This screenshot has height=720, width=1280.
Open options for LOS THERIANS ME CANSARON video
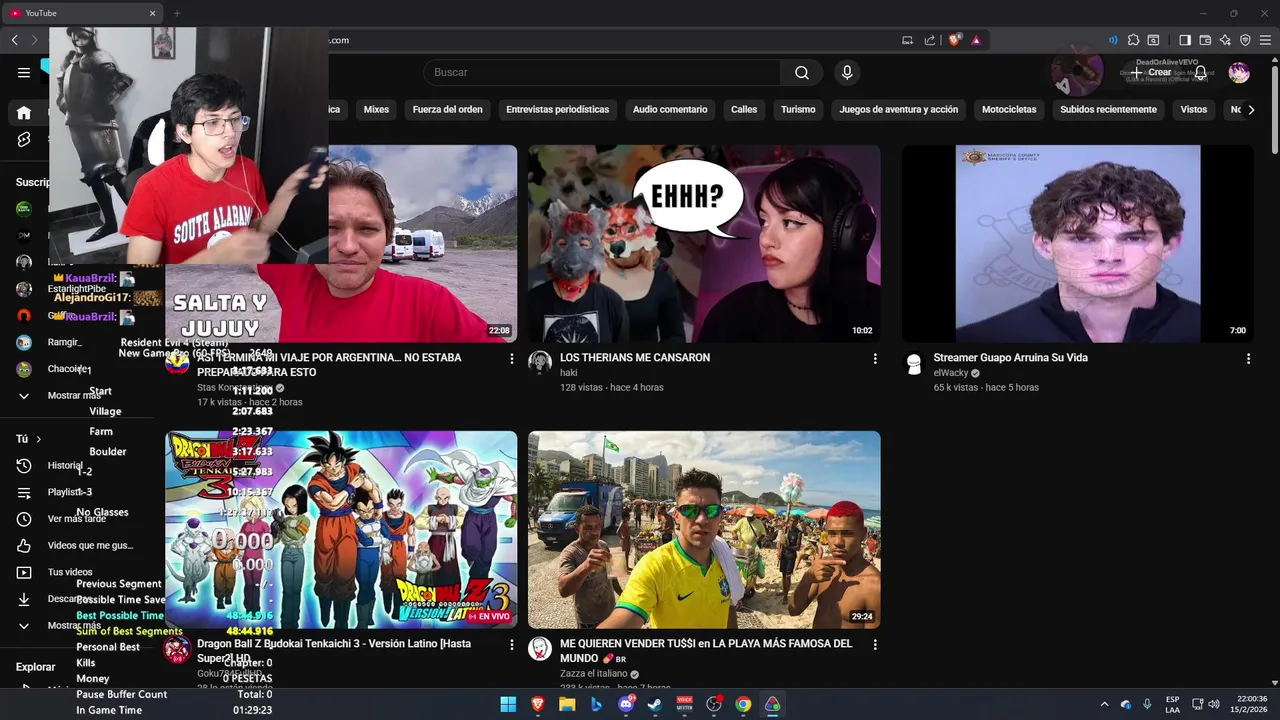click(x=875, y=358)
